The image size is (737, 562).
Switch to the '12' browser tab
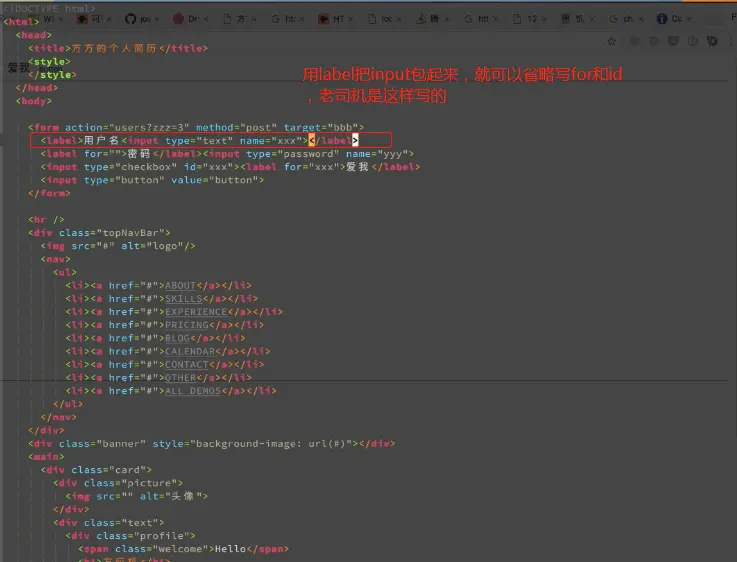529,19
